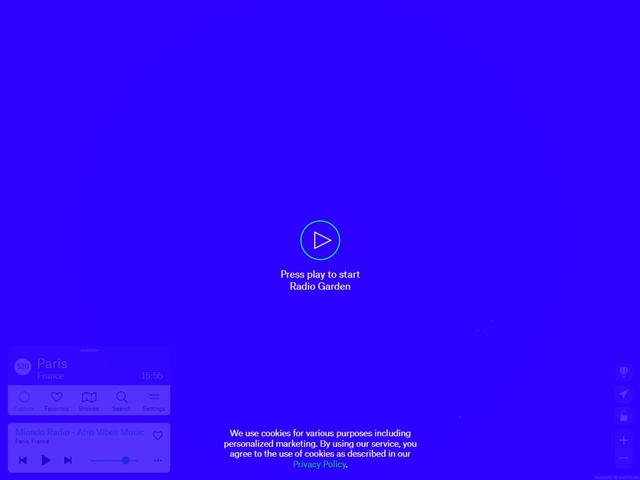Select the Miondo Radio - Afro Vibes Music title

80,432
